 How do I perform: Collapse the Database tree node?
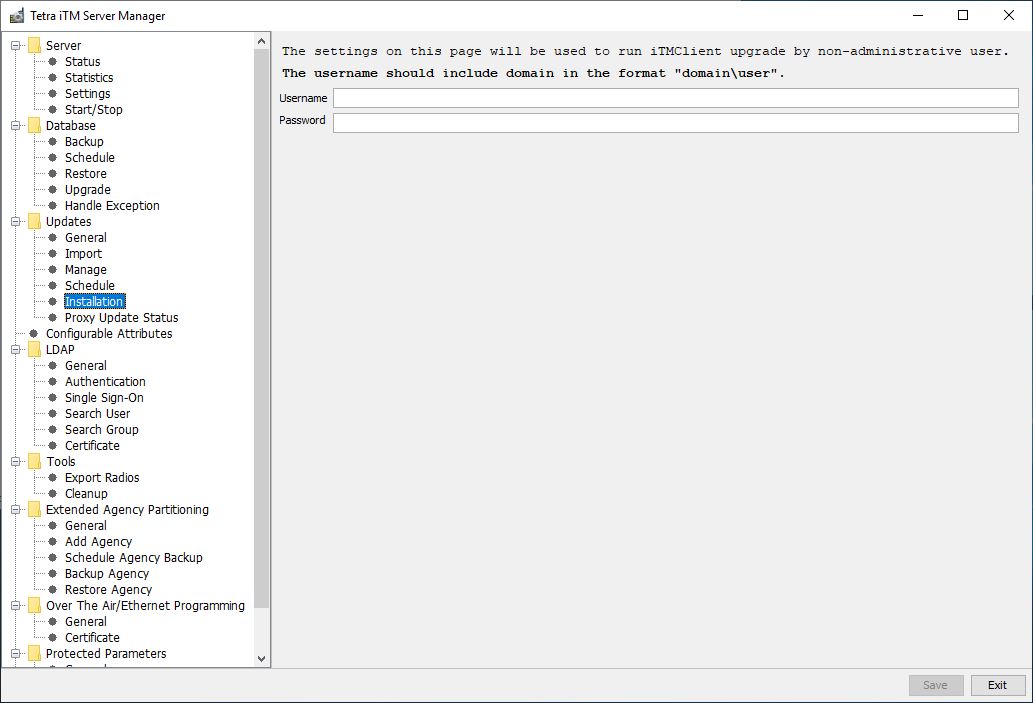[x=15, y=125]
